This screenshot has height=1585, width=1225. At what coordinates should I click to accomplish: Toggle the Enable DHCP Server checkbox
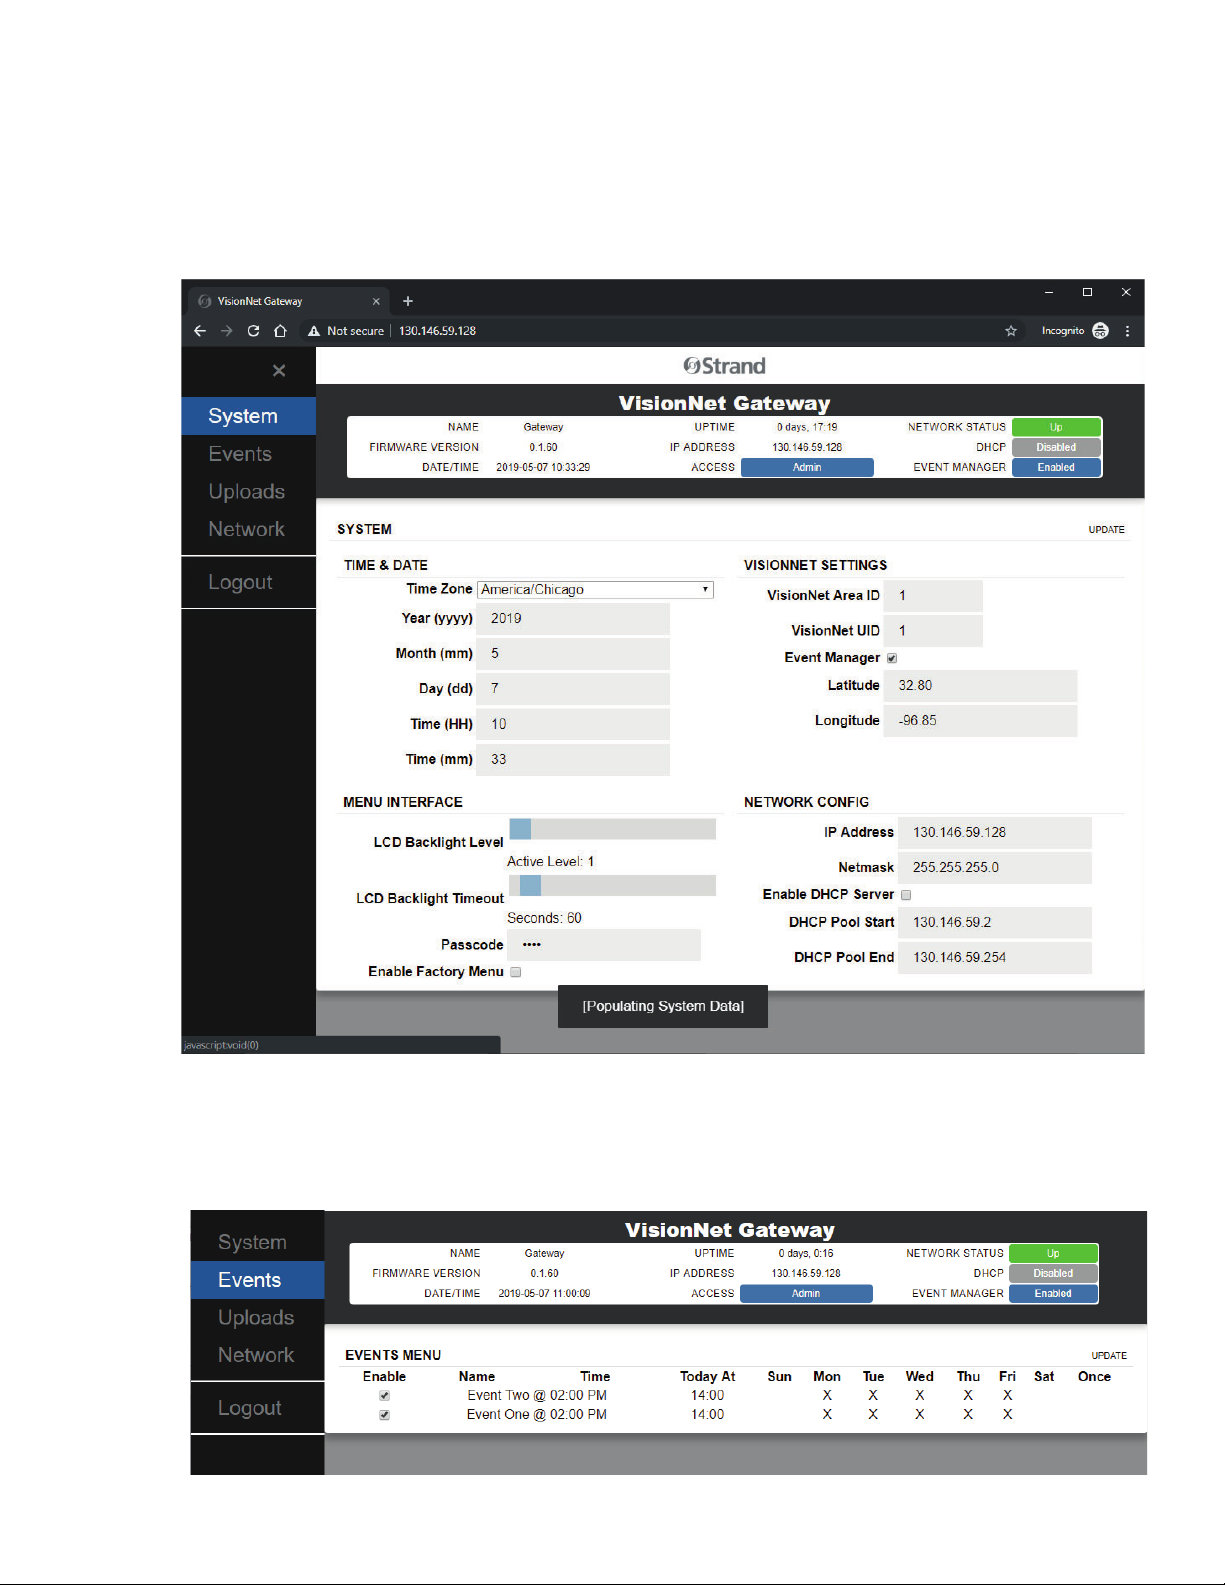pyautogui.click(x=906, y=895)
